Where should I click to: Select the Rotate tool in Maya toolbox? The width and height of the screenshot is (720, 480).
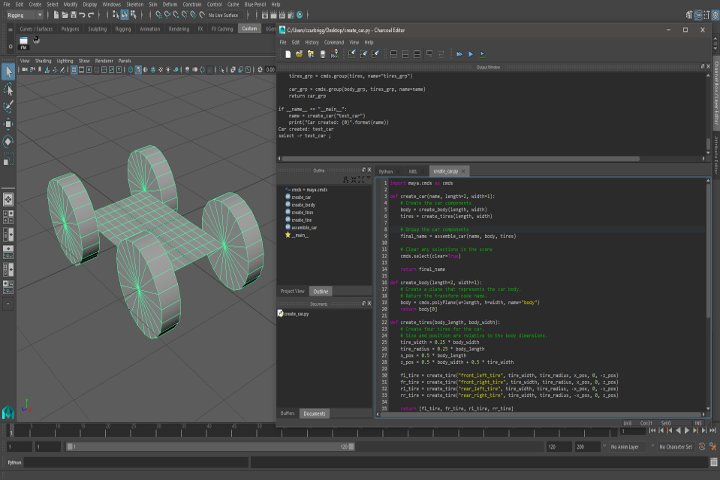8,141
